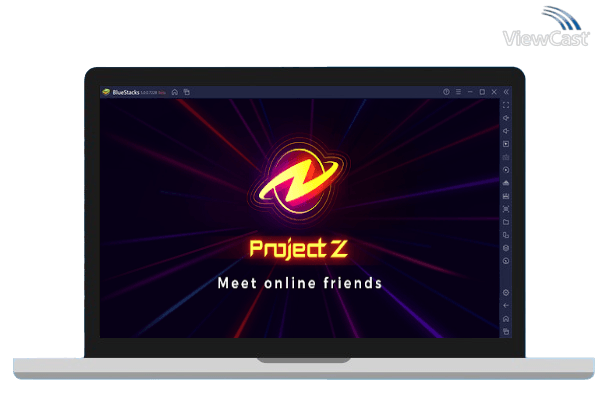Click the play-box icon in the side toolbar
The width and height of the screenshot is (602, 414).
coord(506,144)
